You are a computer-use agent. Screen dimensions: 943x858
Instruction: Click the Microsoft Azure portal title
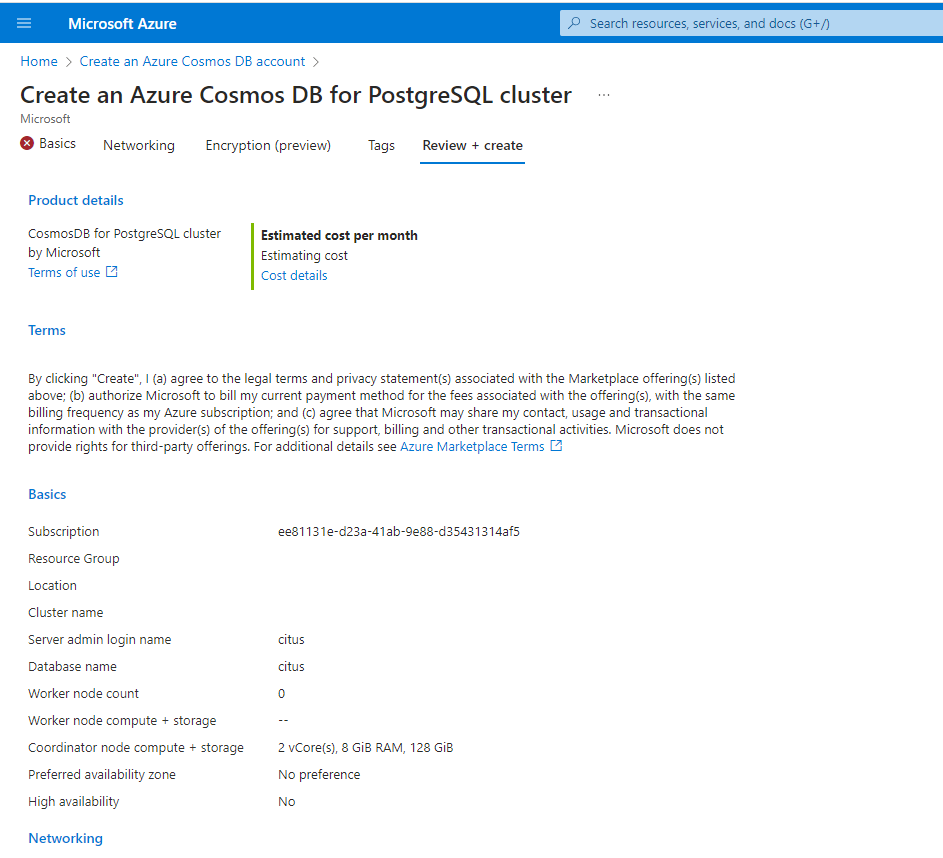[122, 23]
